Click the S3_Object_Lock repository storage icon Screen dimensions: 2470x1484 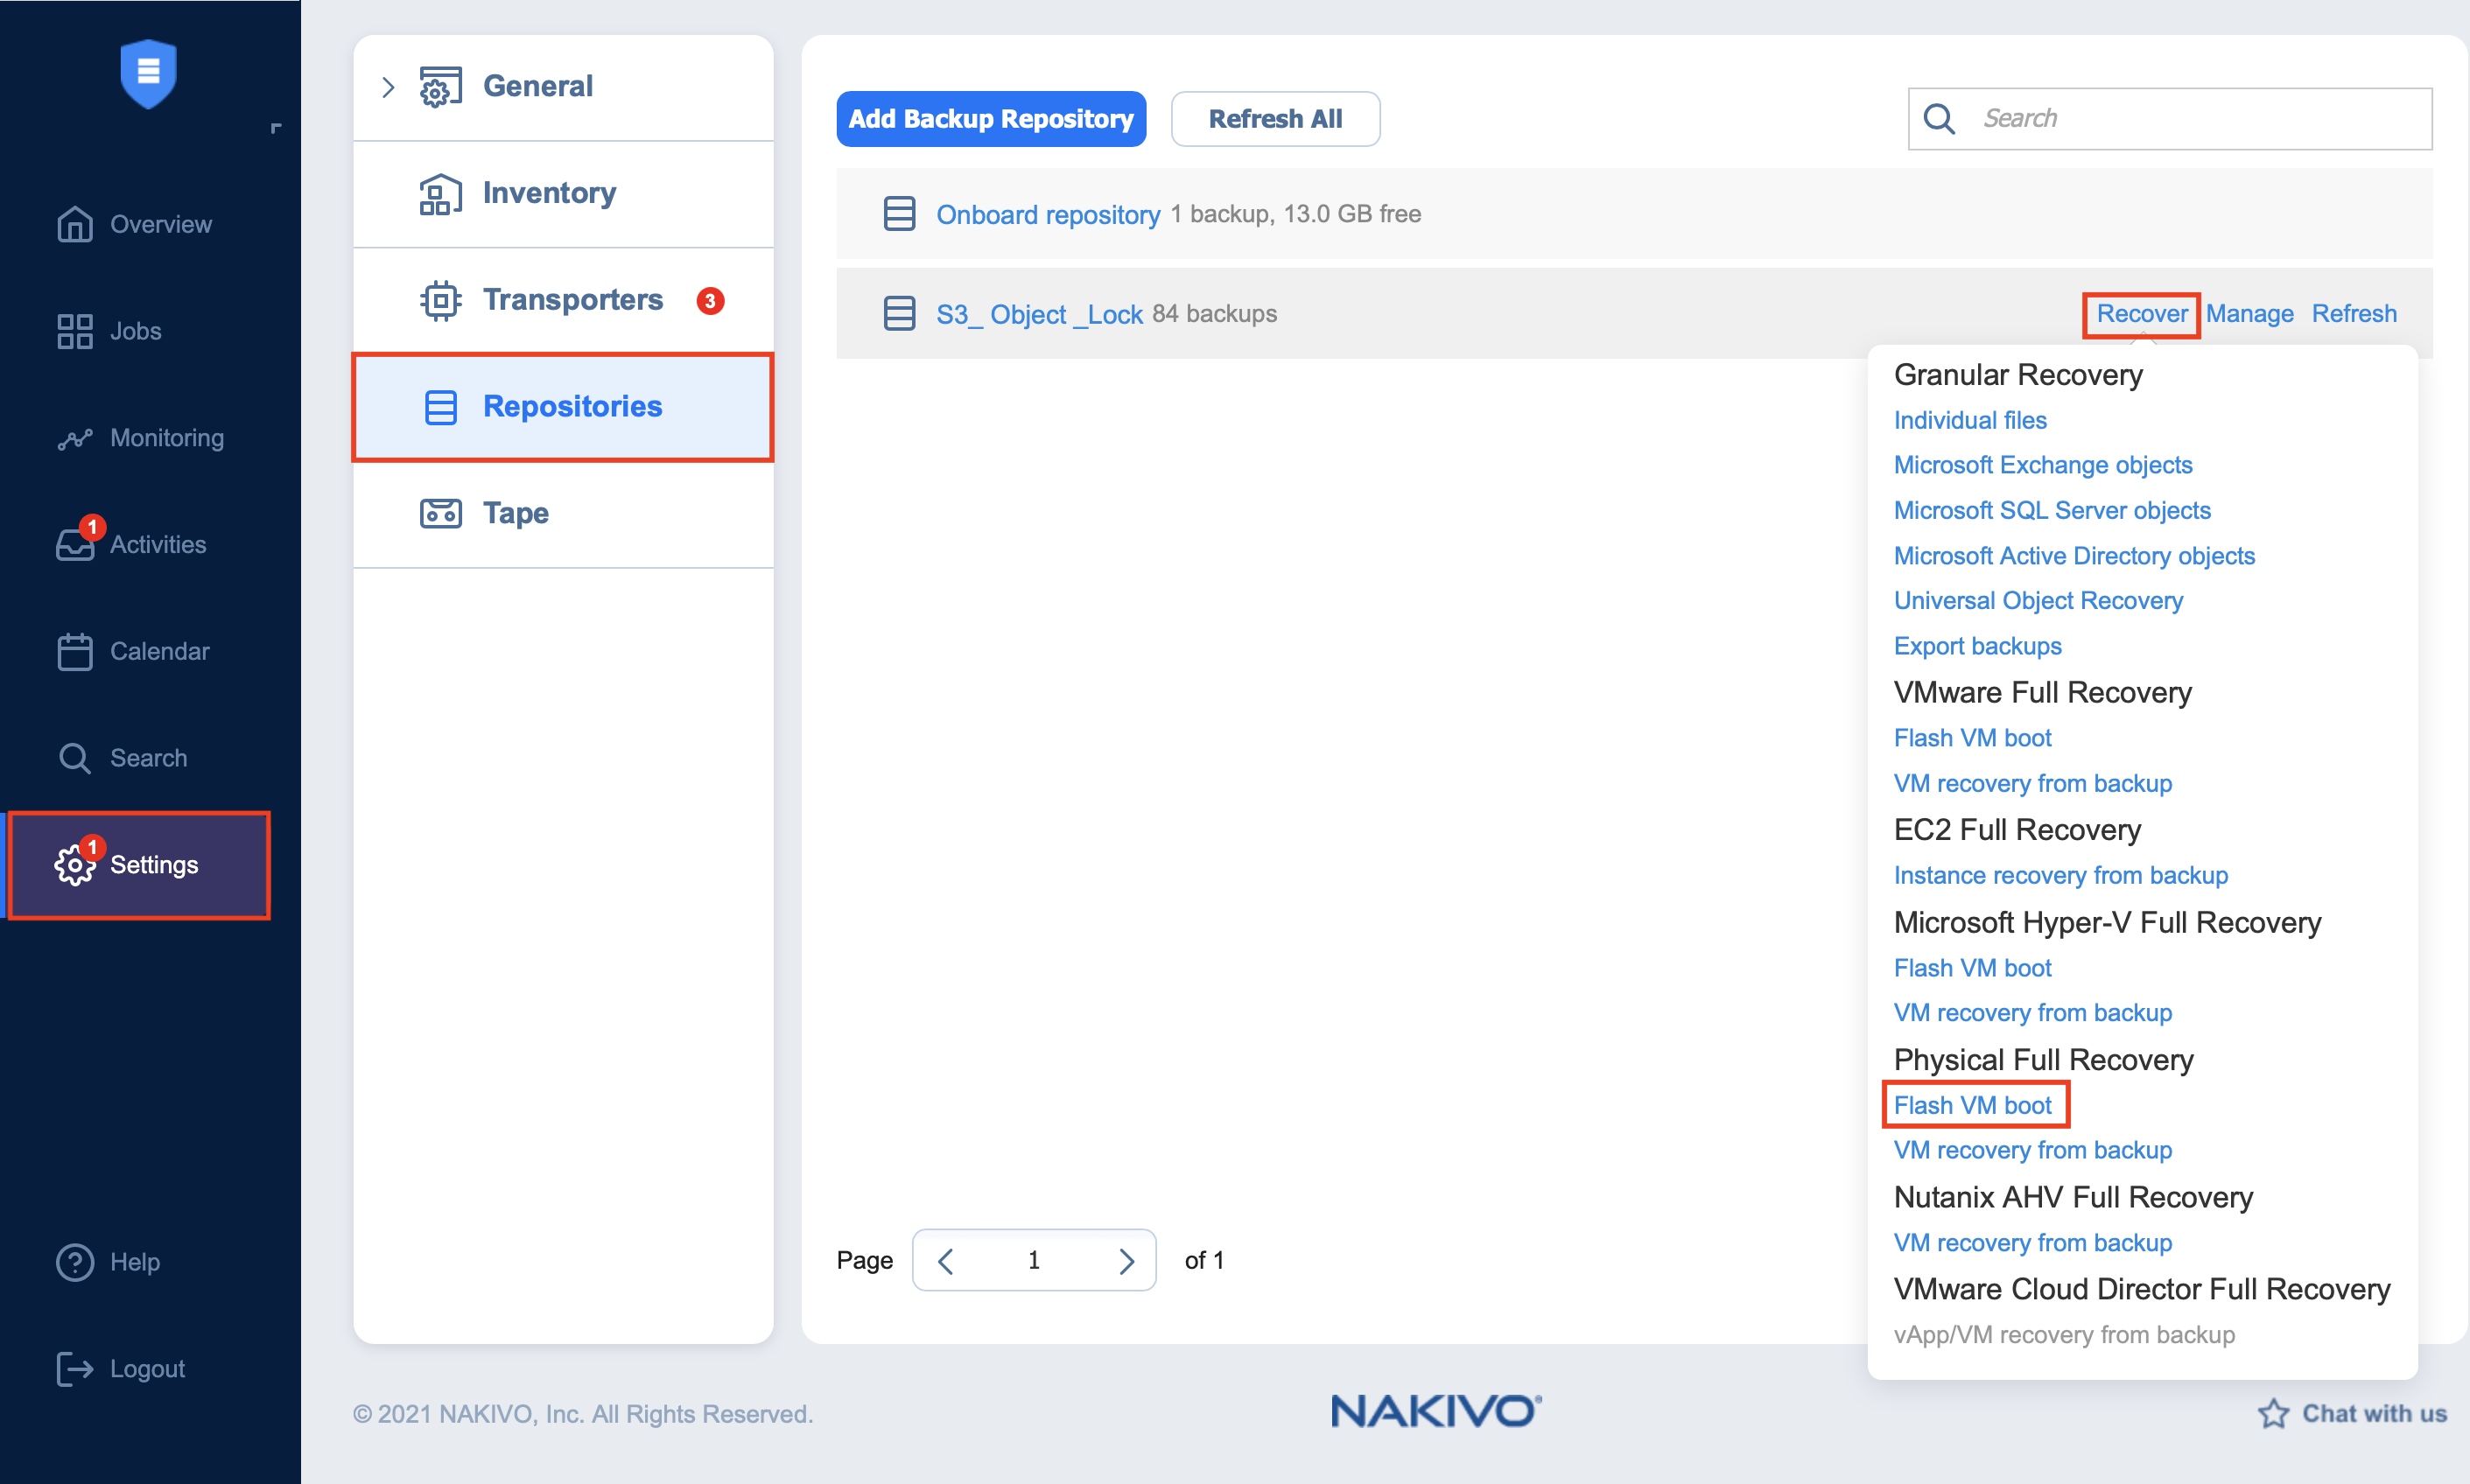coord(899,313)
